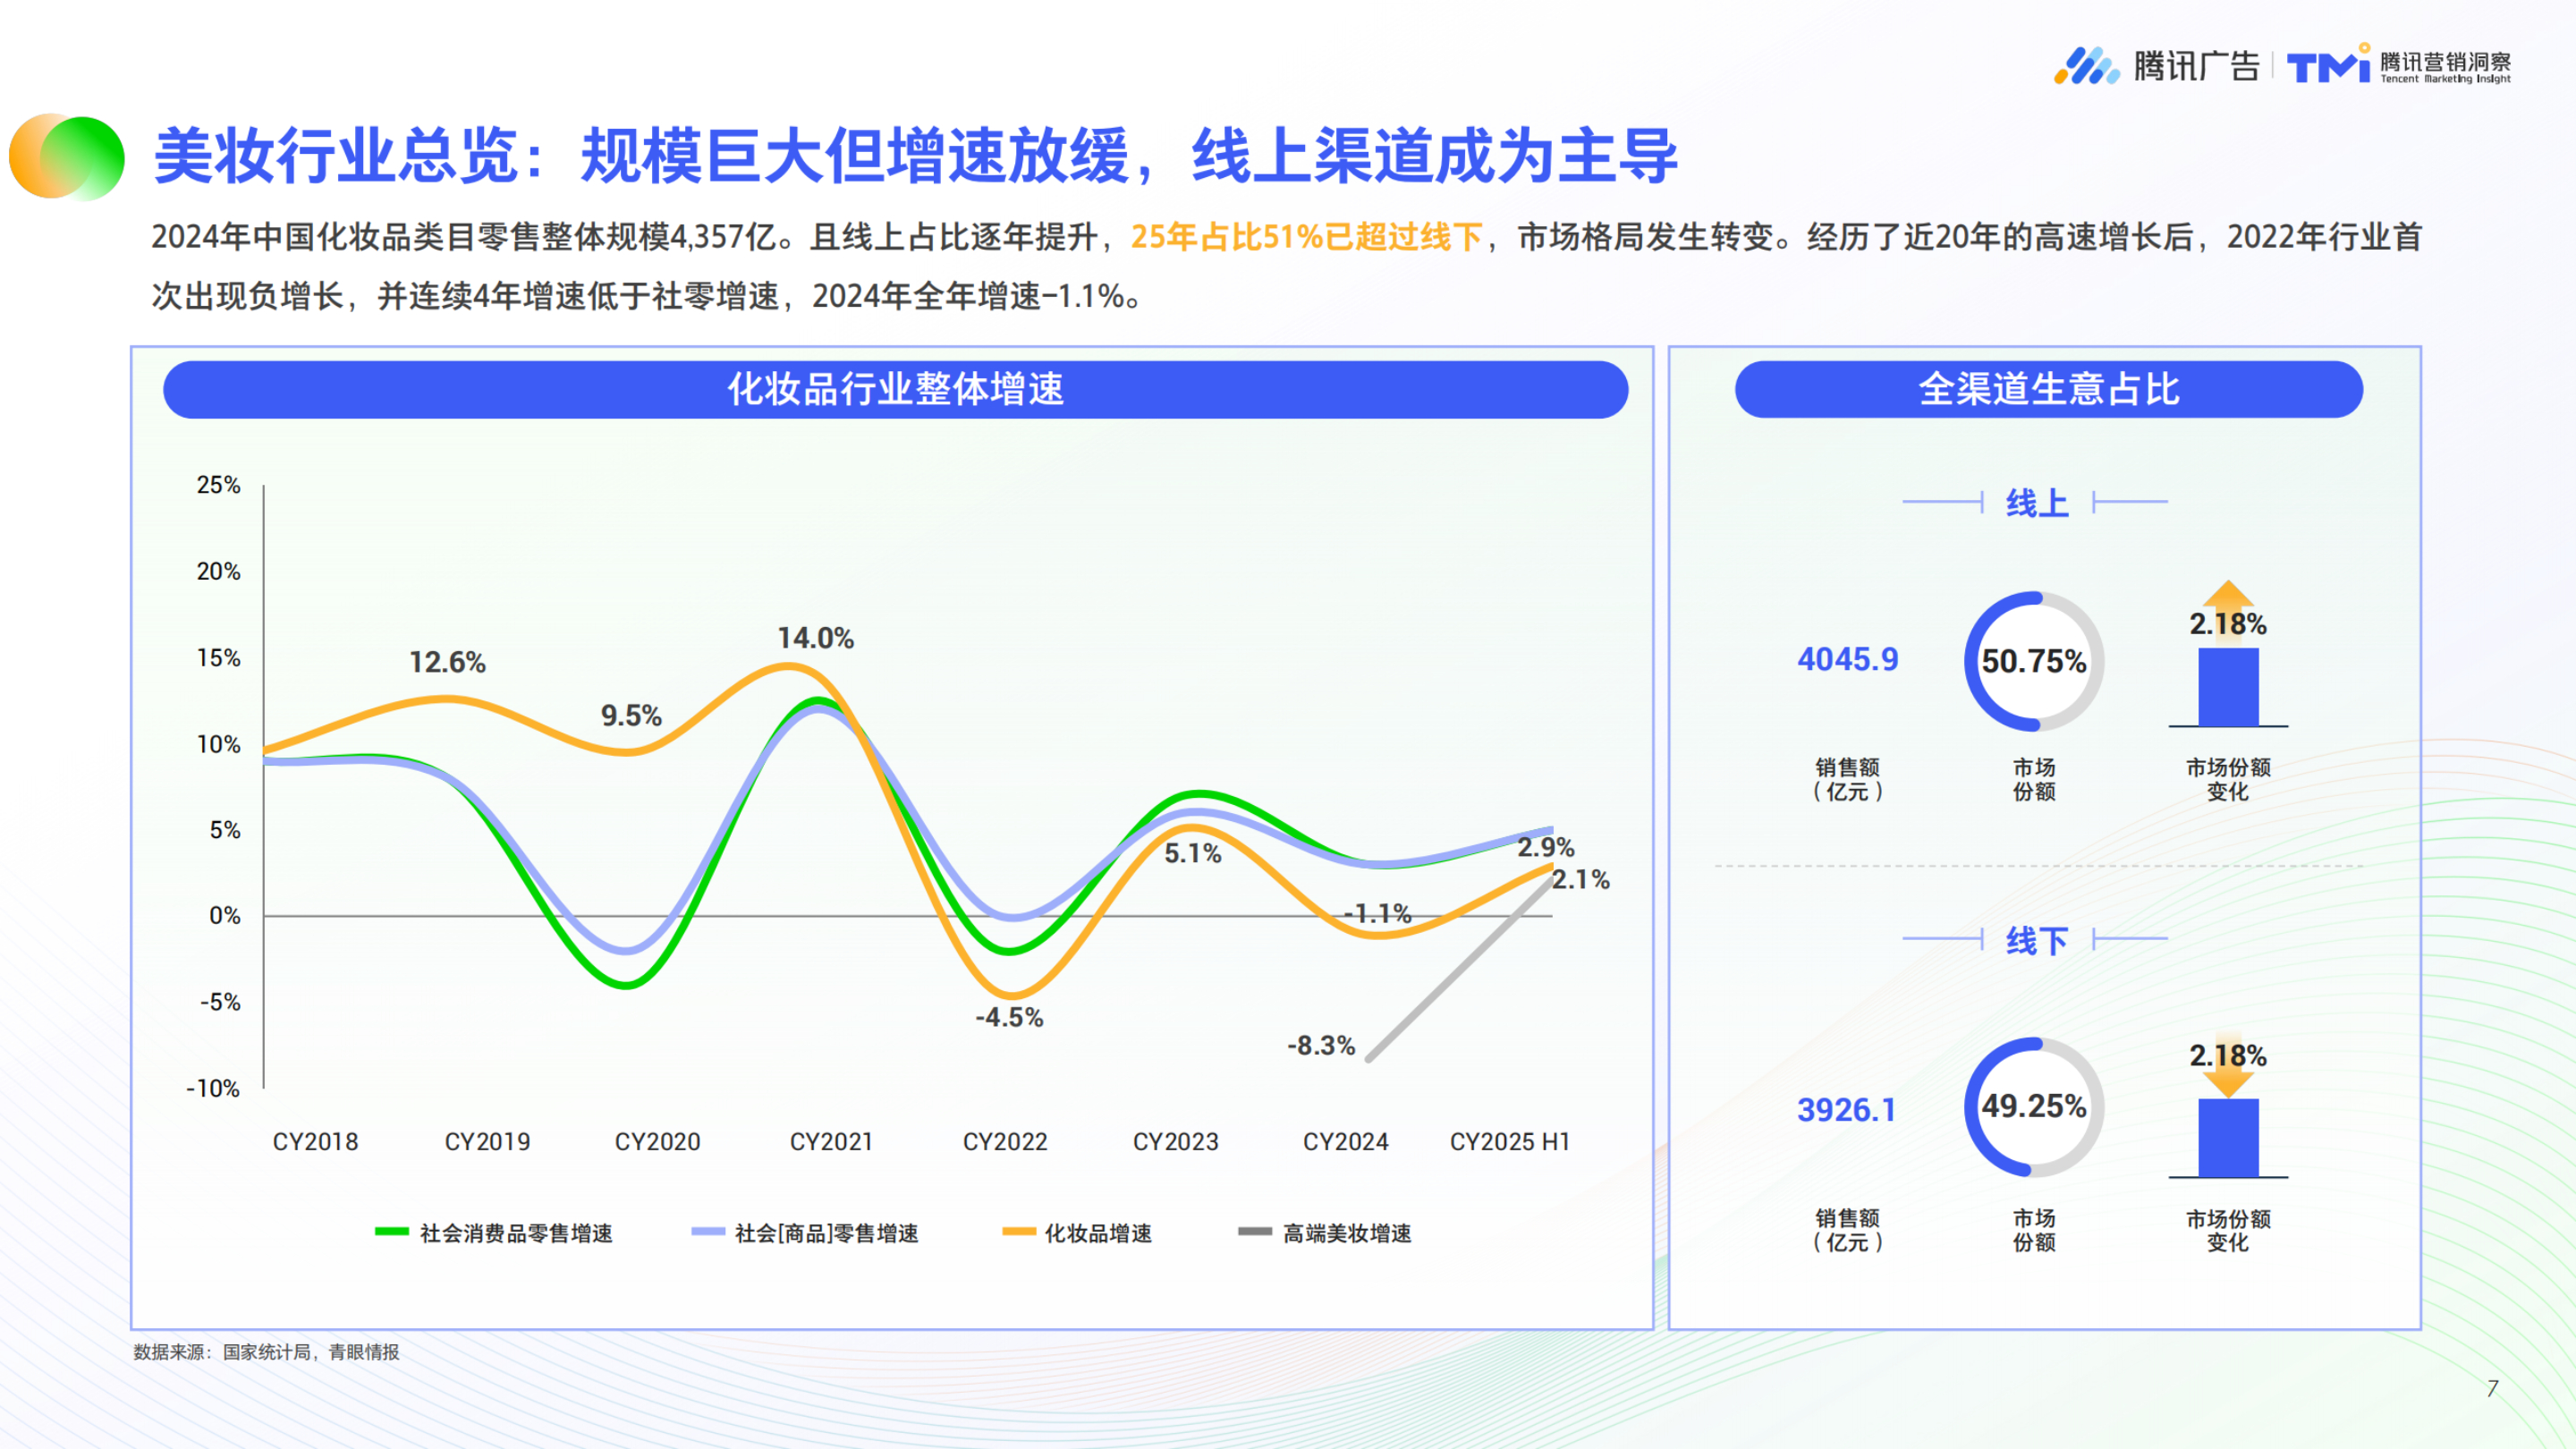Click the orange-green gradient circle beside the title
Viewport: 2576px width, 1449px height.
coord(67,157)
